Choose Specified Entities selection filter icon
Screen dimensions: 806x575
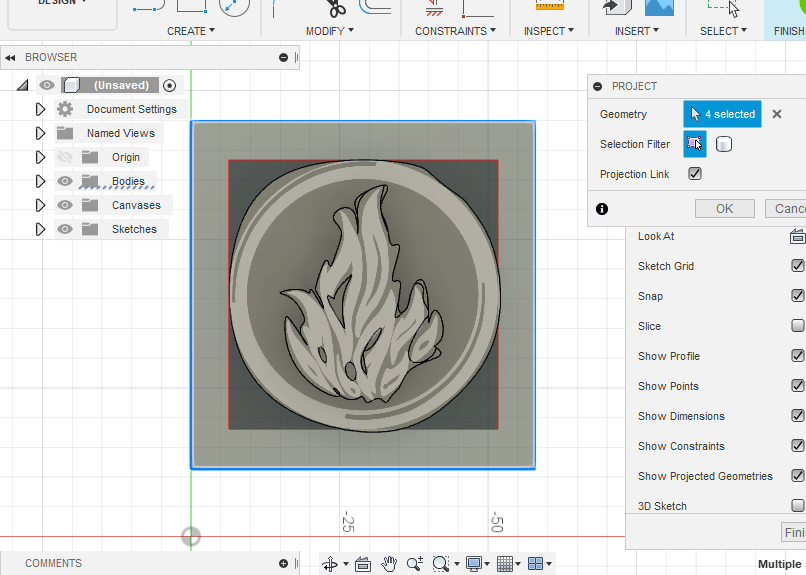pos(694,144)
